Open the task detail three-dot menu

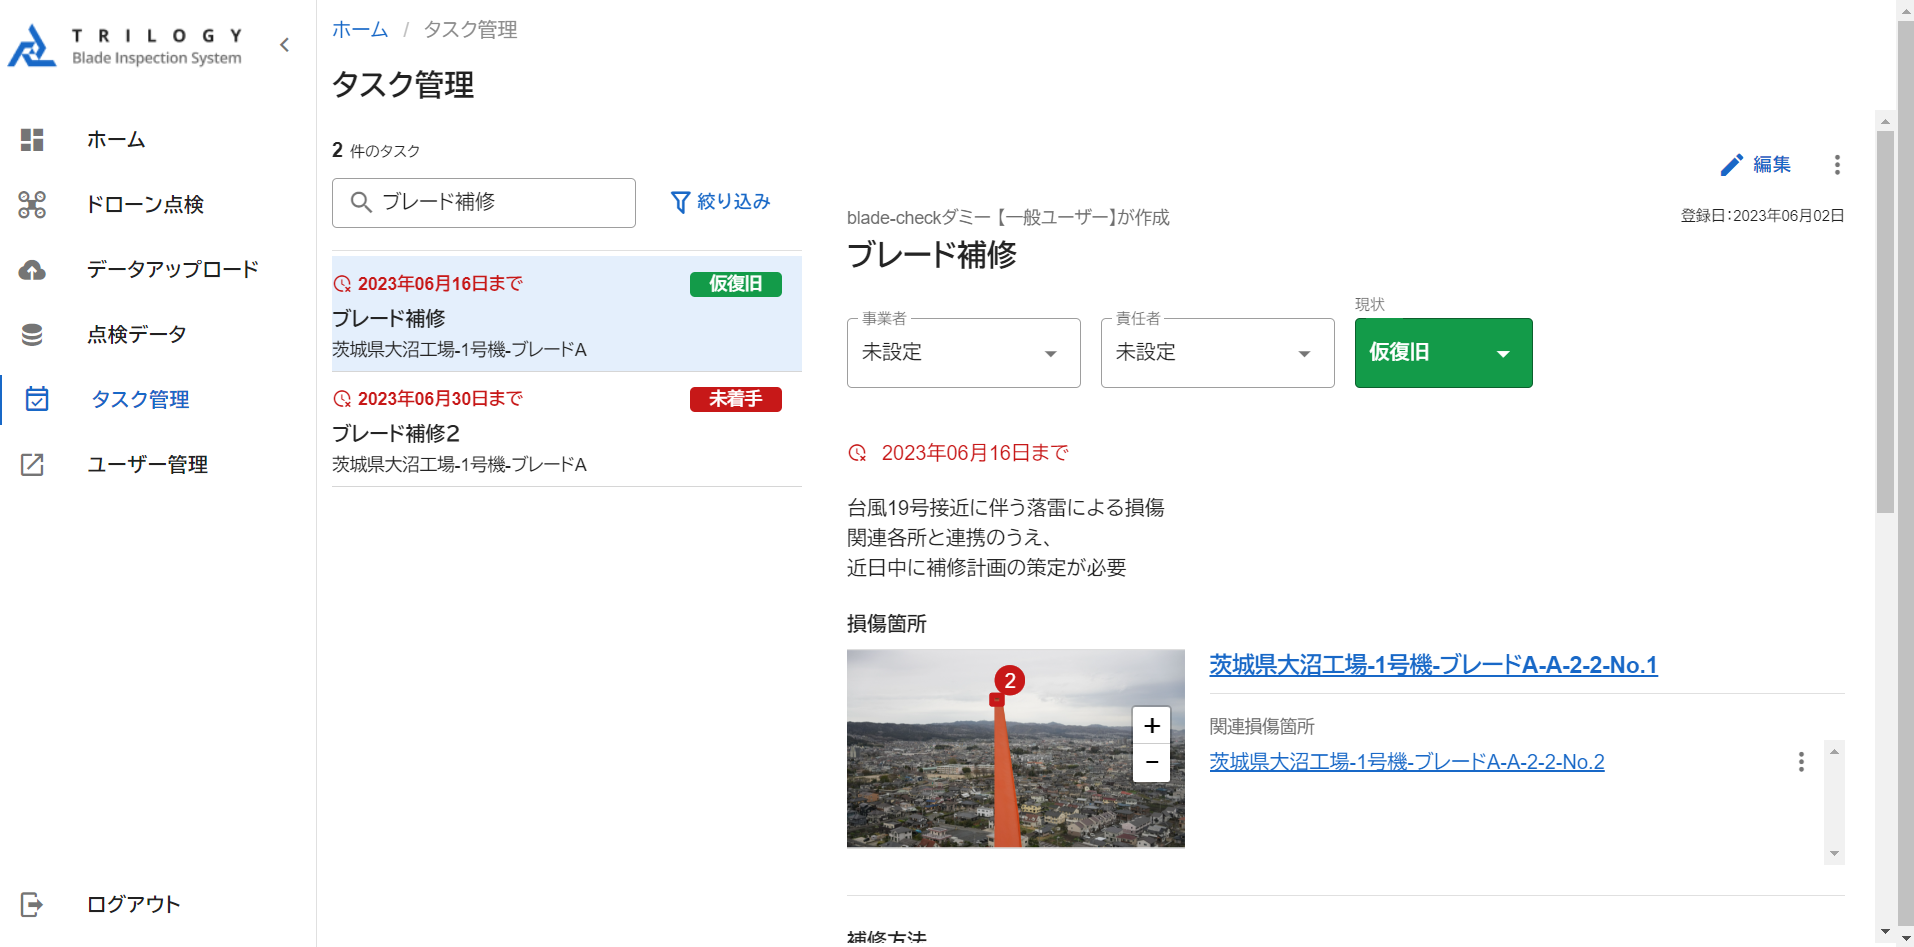point(1837,165)
